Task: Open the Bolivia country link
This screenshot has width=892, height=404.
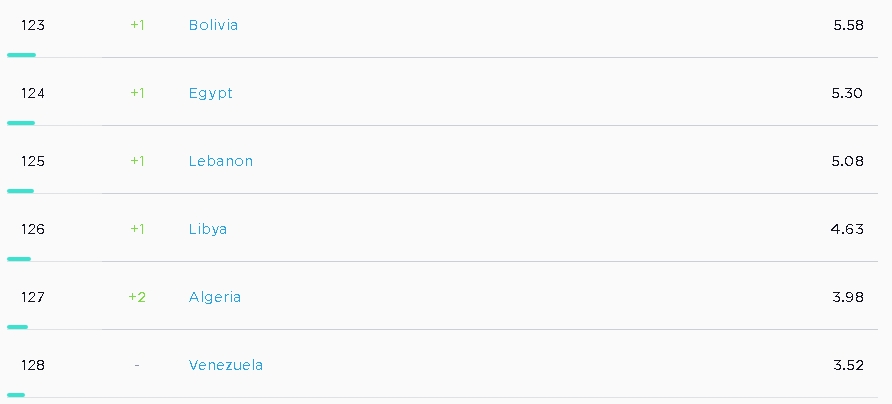Action: pos(213,25)
